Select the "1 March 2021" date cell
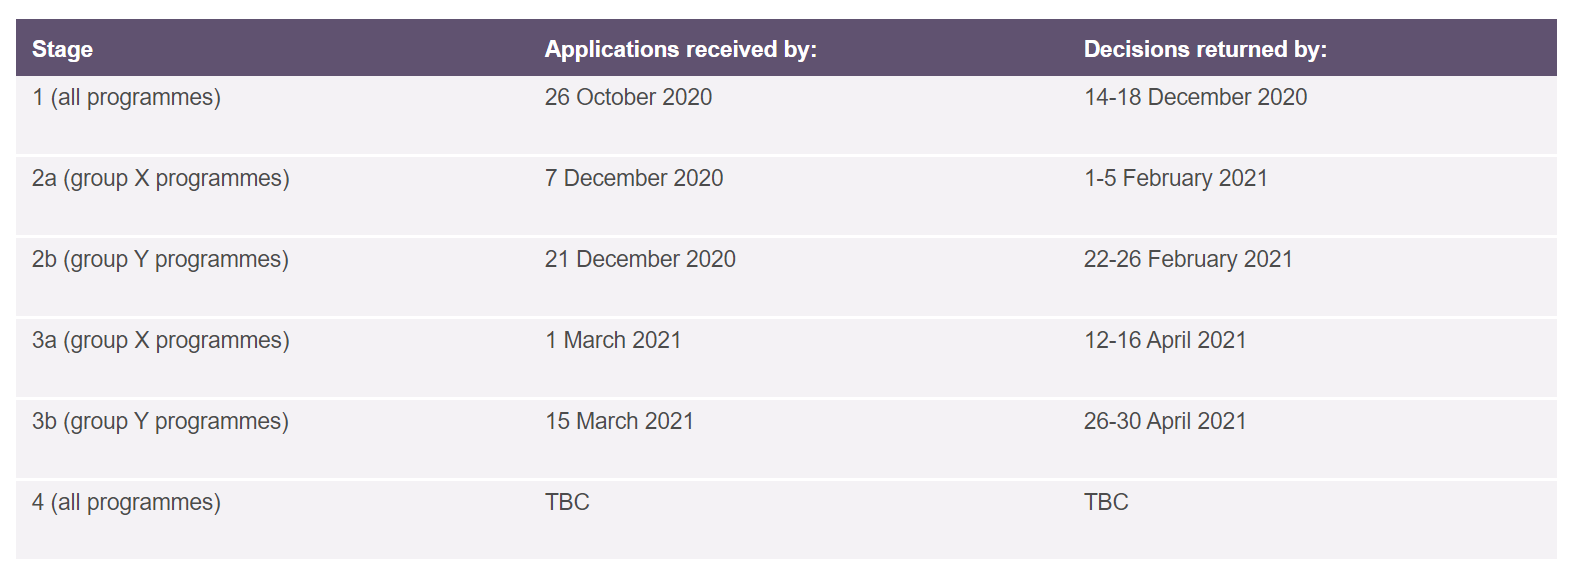This screenshot has height=571, width=1572. pyautogui.click(x=612, y=340)
